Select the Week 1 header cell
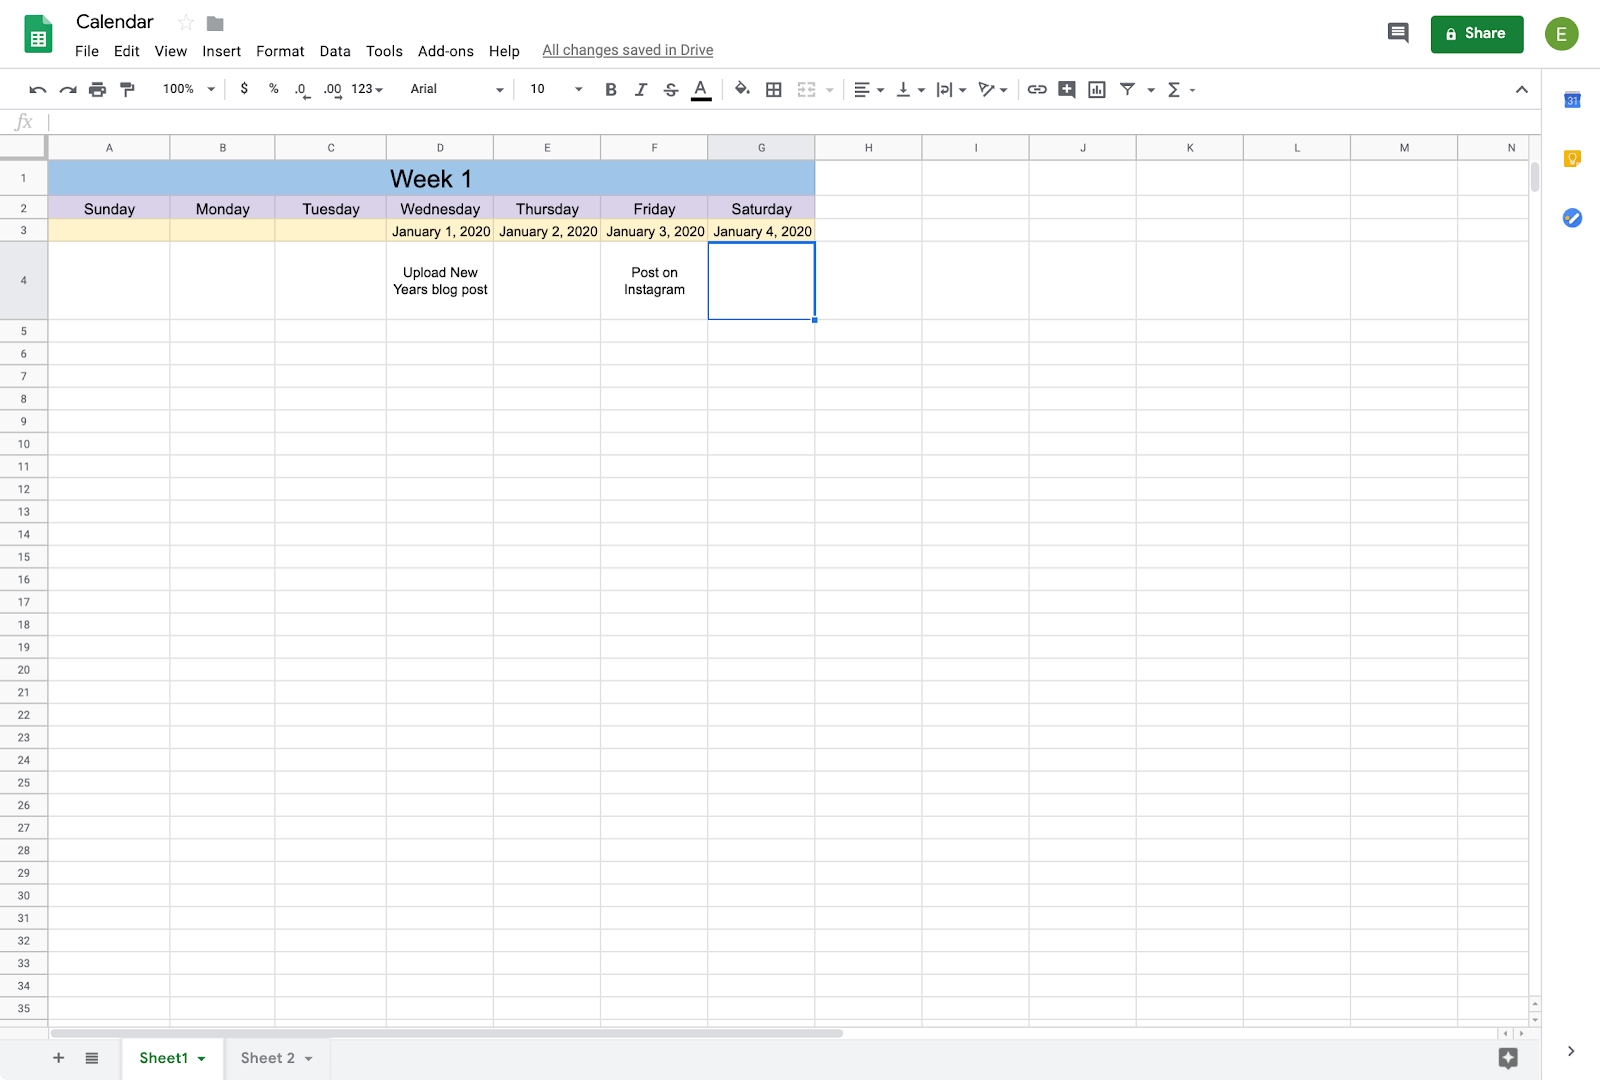Screen dimensions: 1600x1080 pos(431,178)
